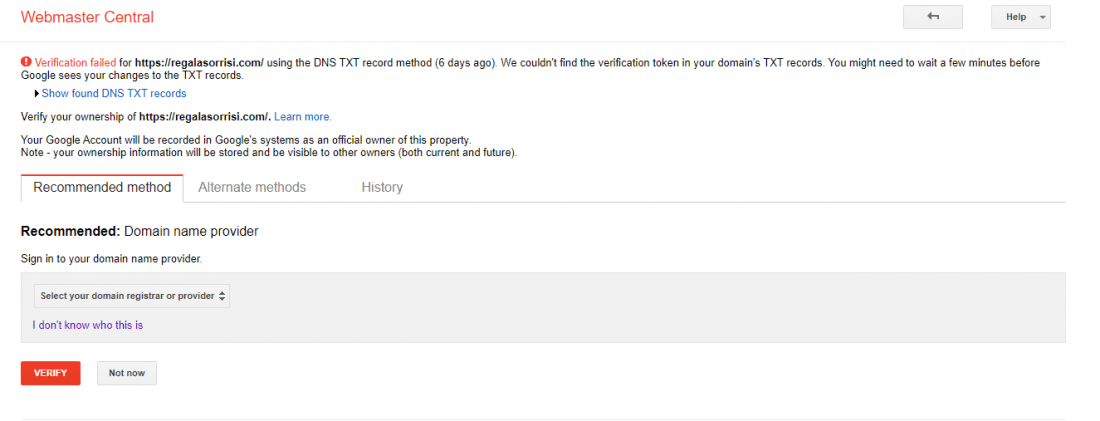Click the Webmaster Central title

coord(87,17)
